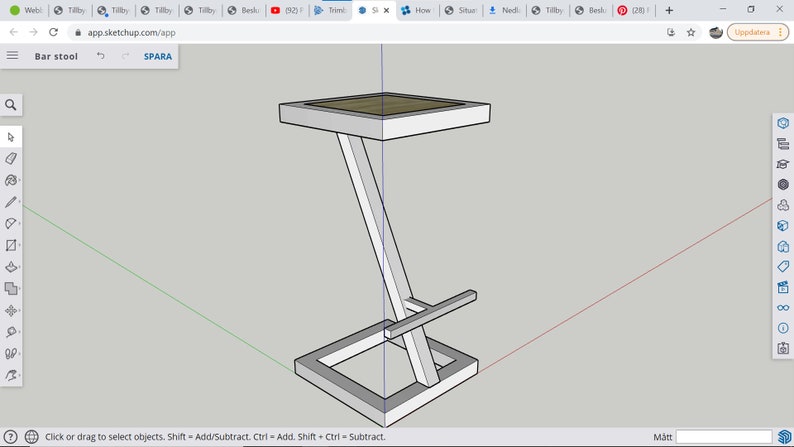Screen dimensions: 794x447
Task: Open the bottom icon in right panel
Action: tap(783, 348)
